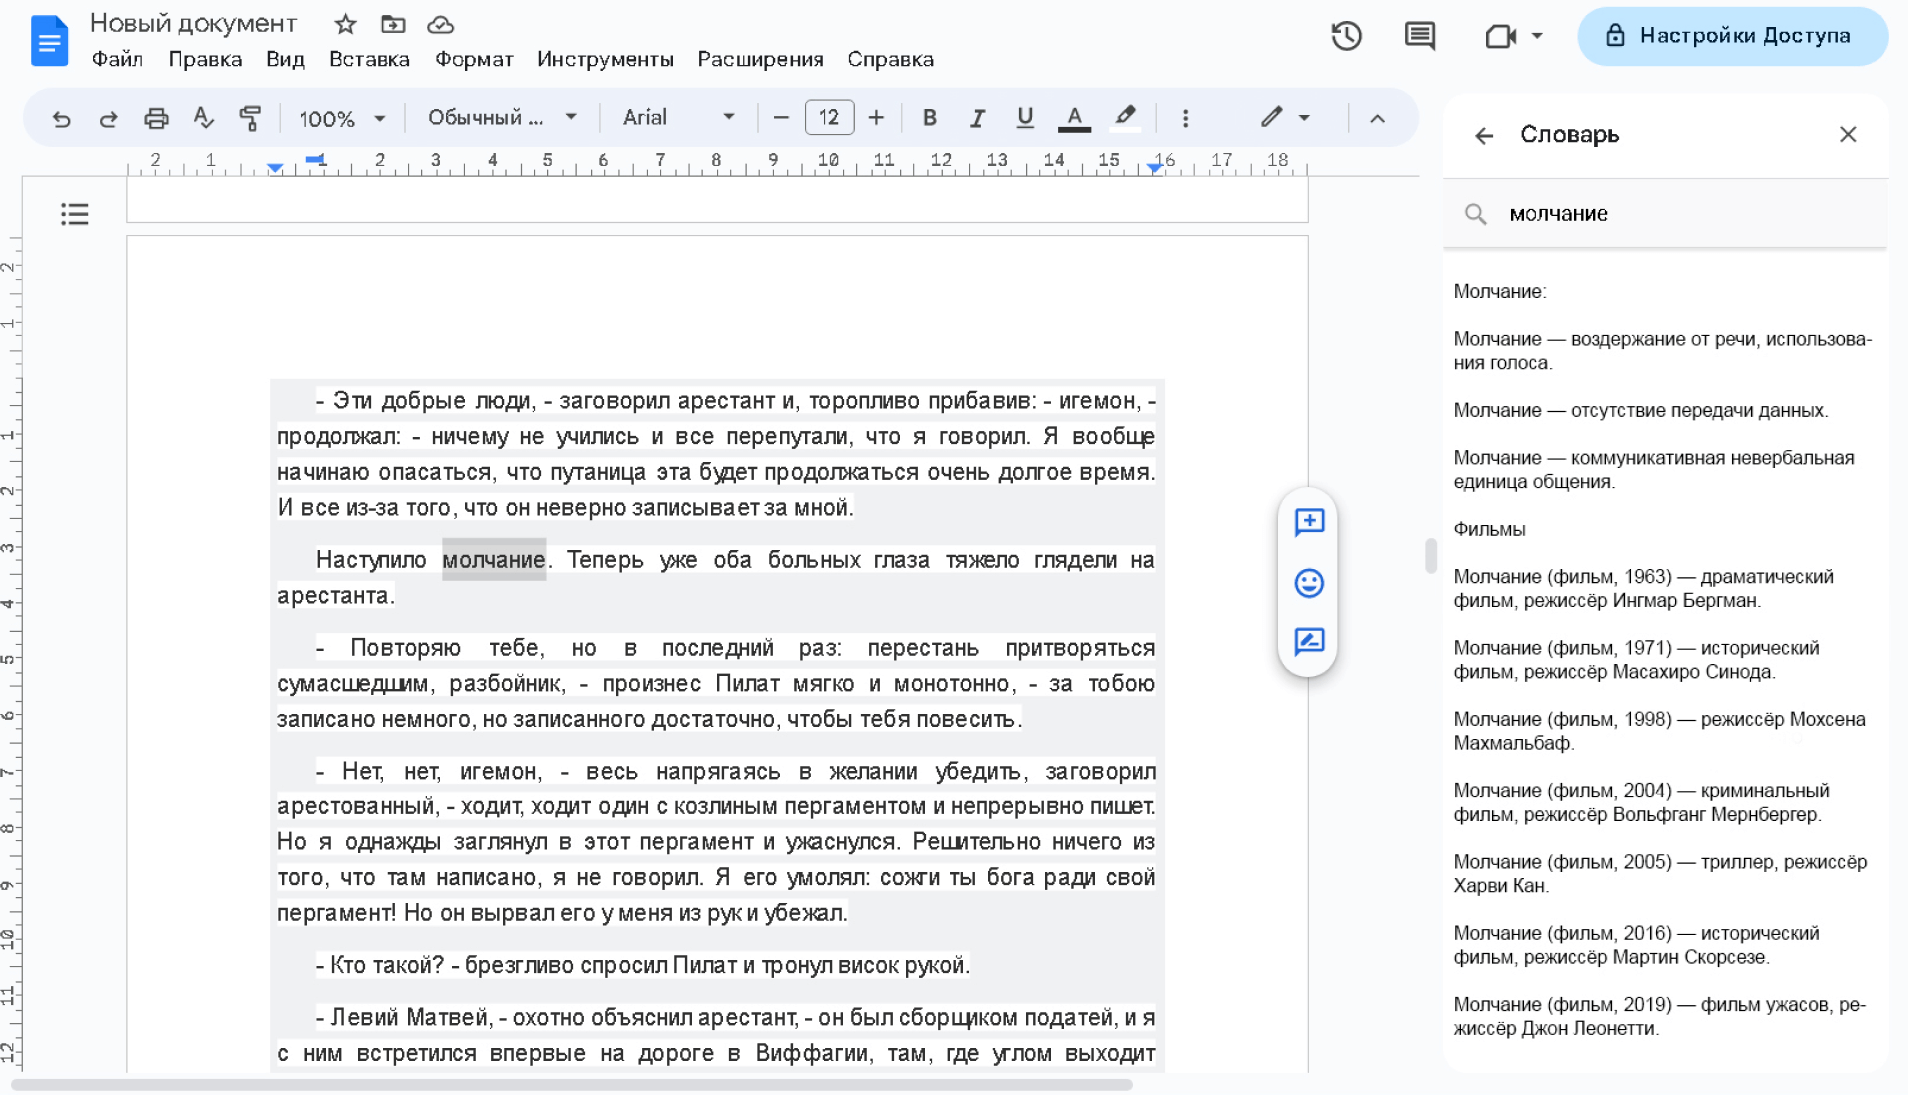Select the Paint format tool

(250, 118)
